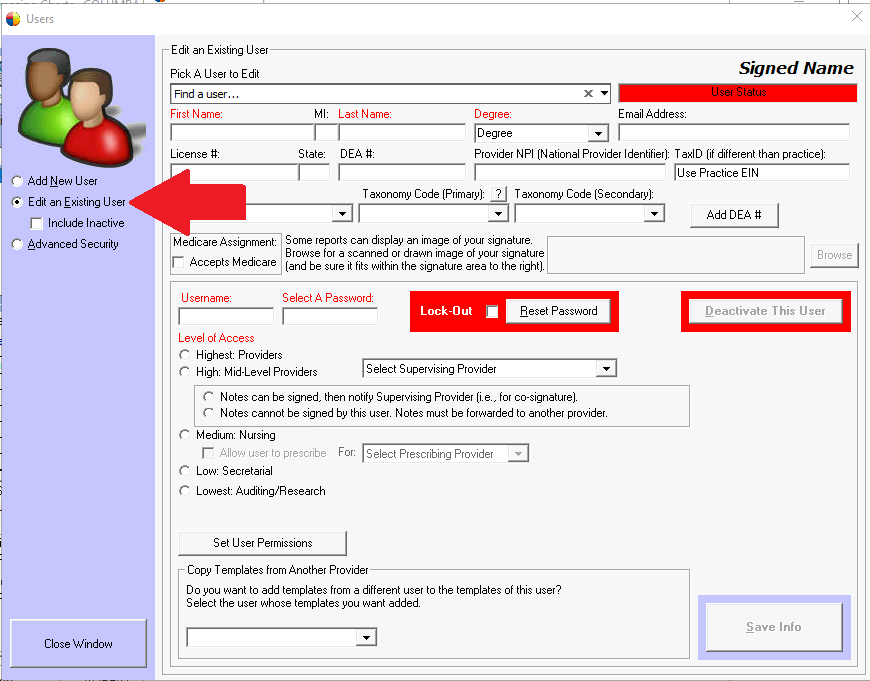Viewport: 870px width, 681px height.
Task: Expand the Degree dropdown
Action: coord(598,133)
